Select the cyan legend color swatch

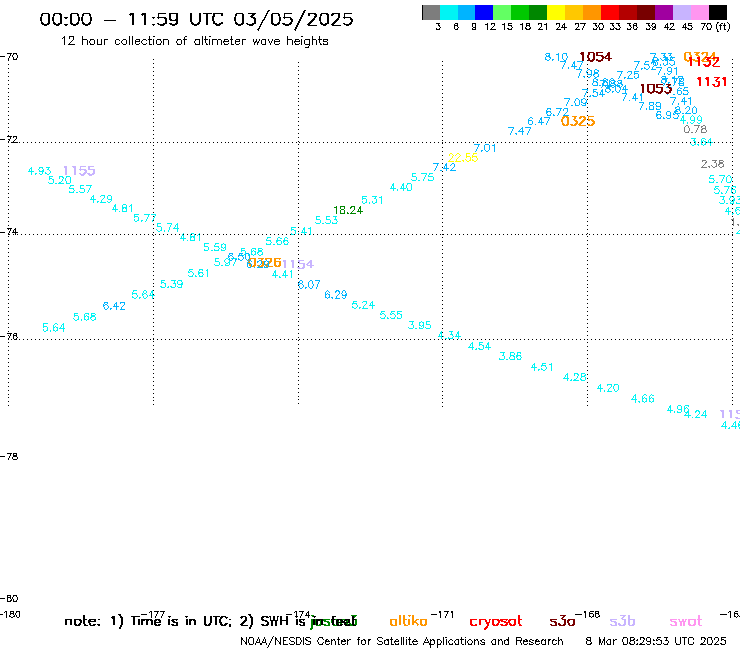click(449, 12)
